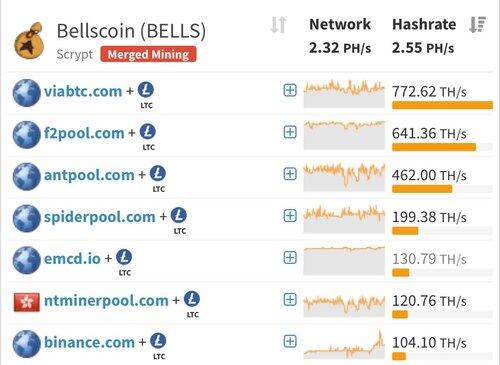Expand viabtc.com details with plus icon
This screenshot has height=365, width=500.
[290, 90]
